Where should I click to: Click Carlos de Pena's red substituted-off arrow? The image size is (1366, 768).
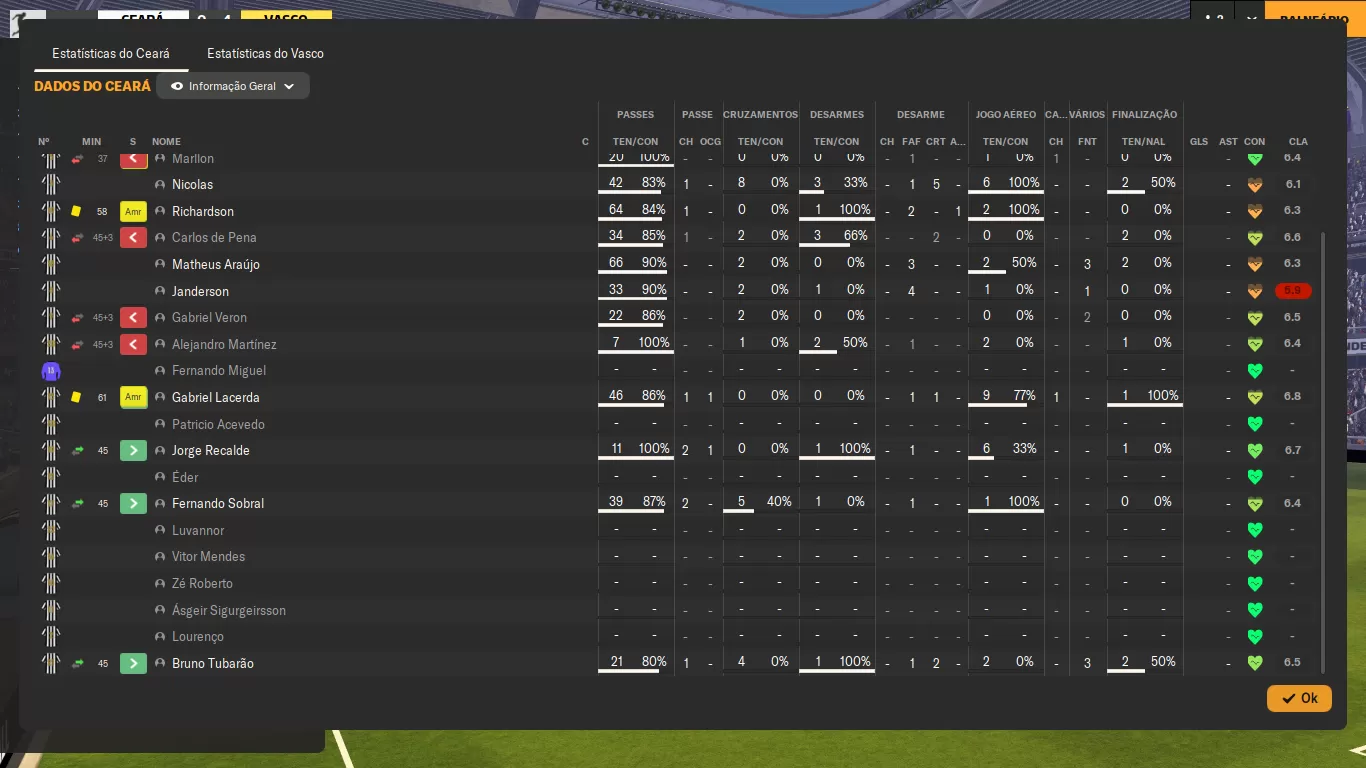pos(133,237)
